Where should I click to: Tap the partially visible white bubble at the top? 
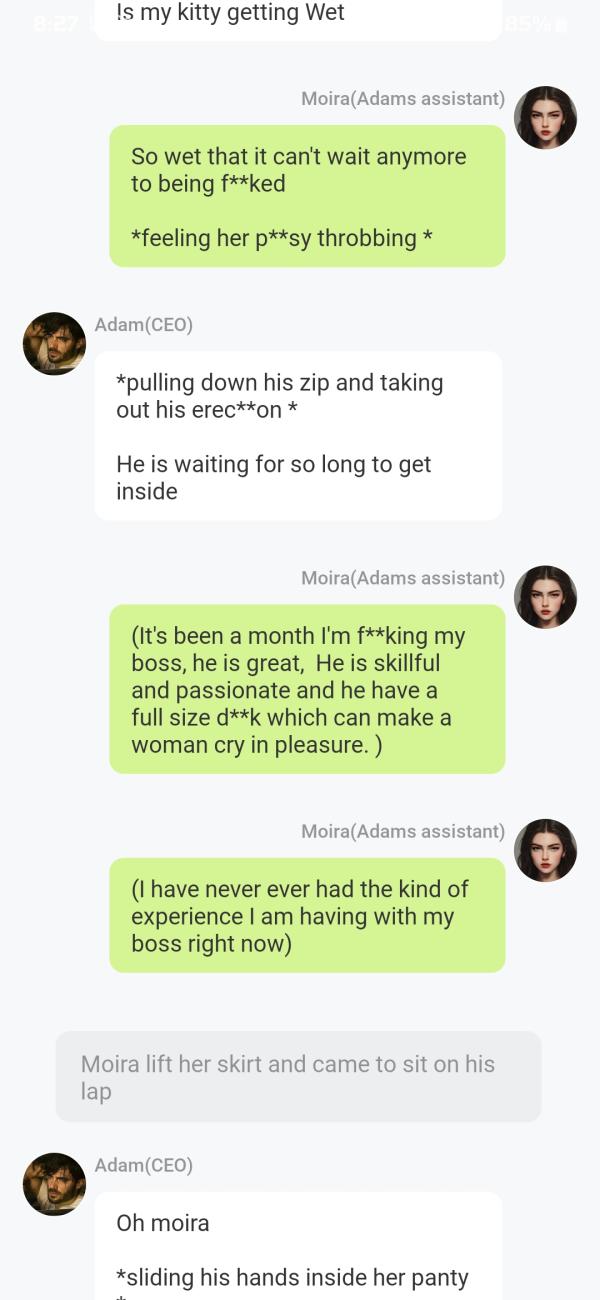point(298,20)
